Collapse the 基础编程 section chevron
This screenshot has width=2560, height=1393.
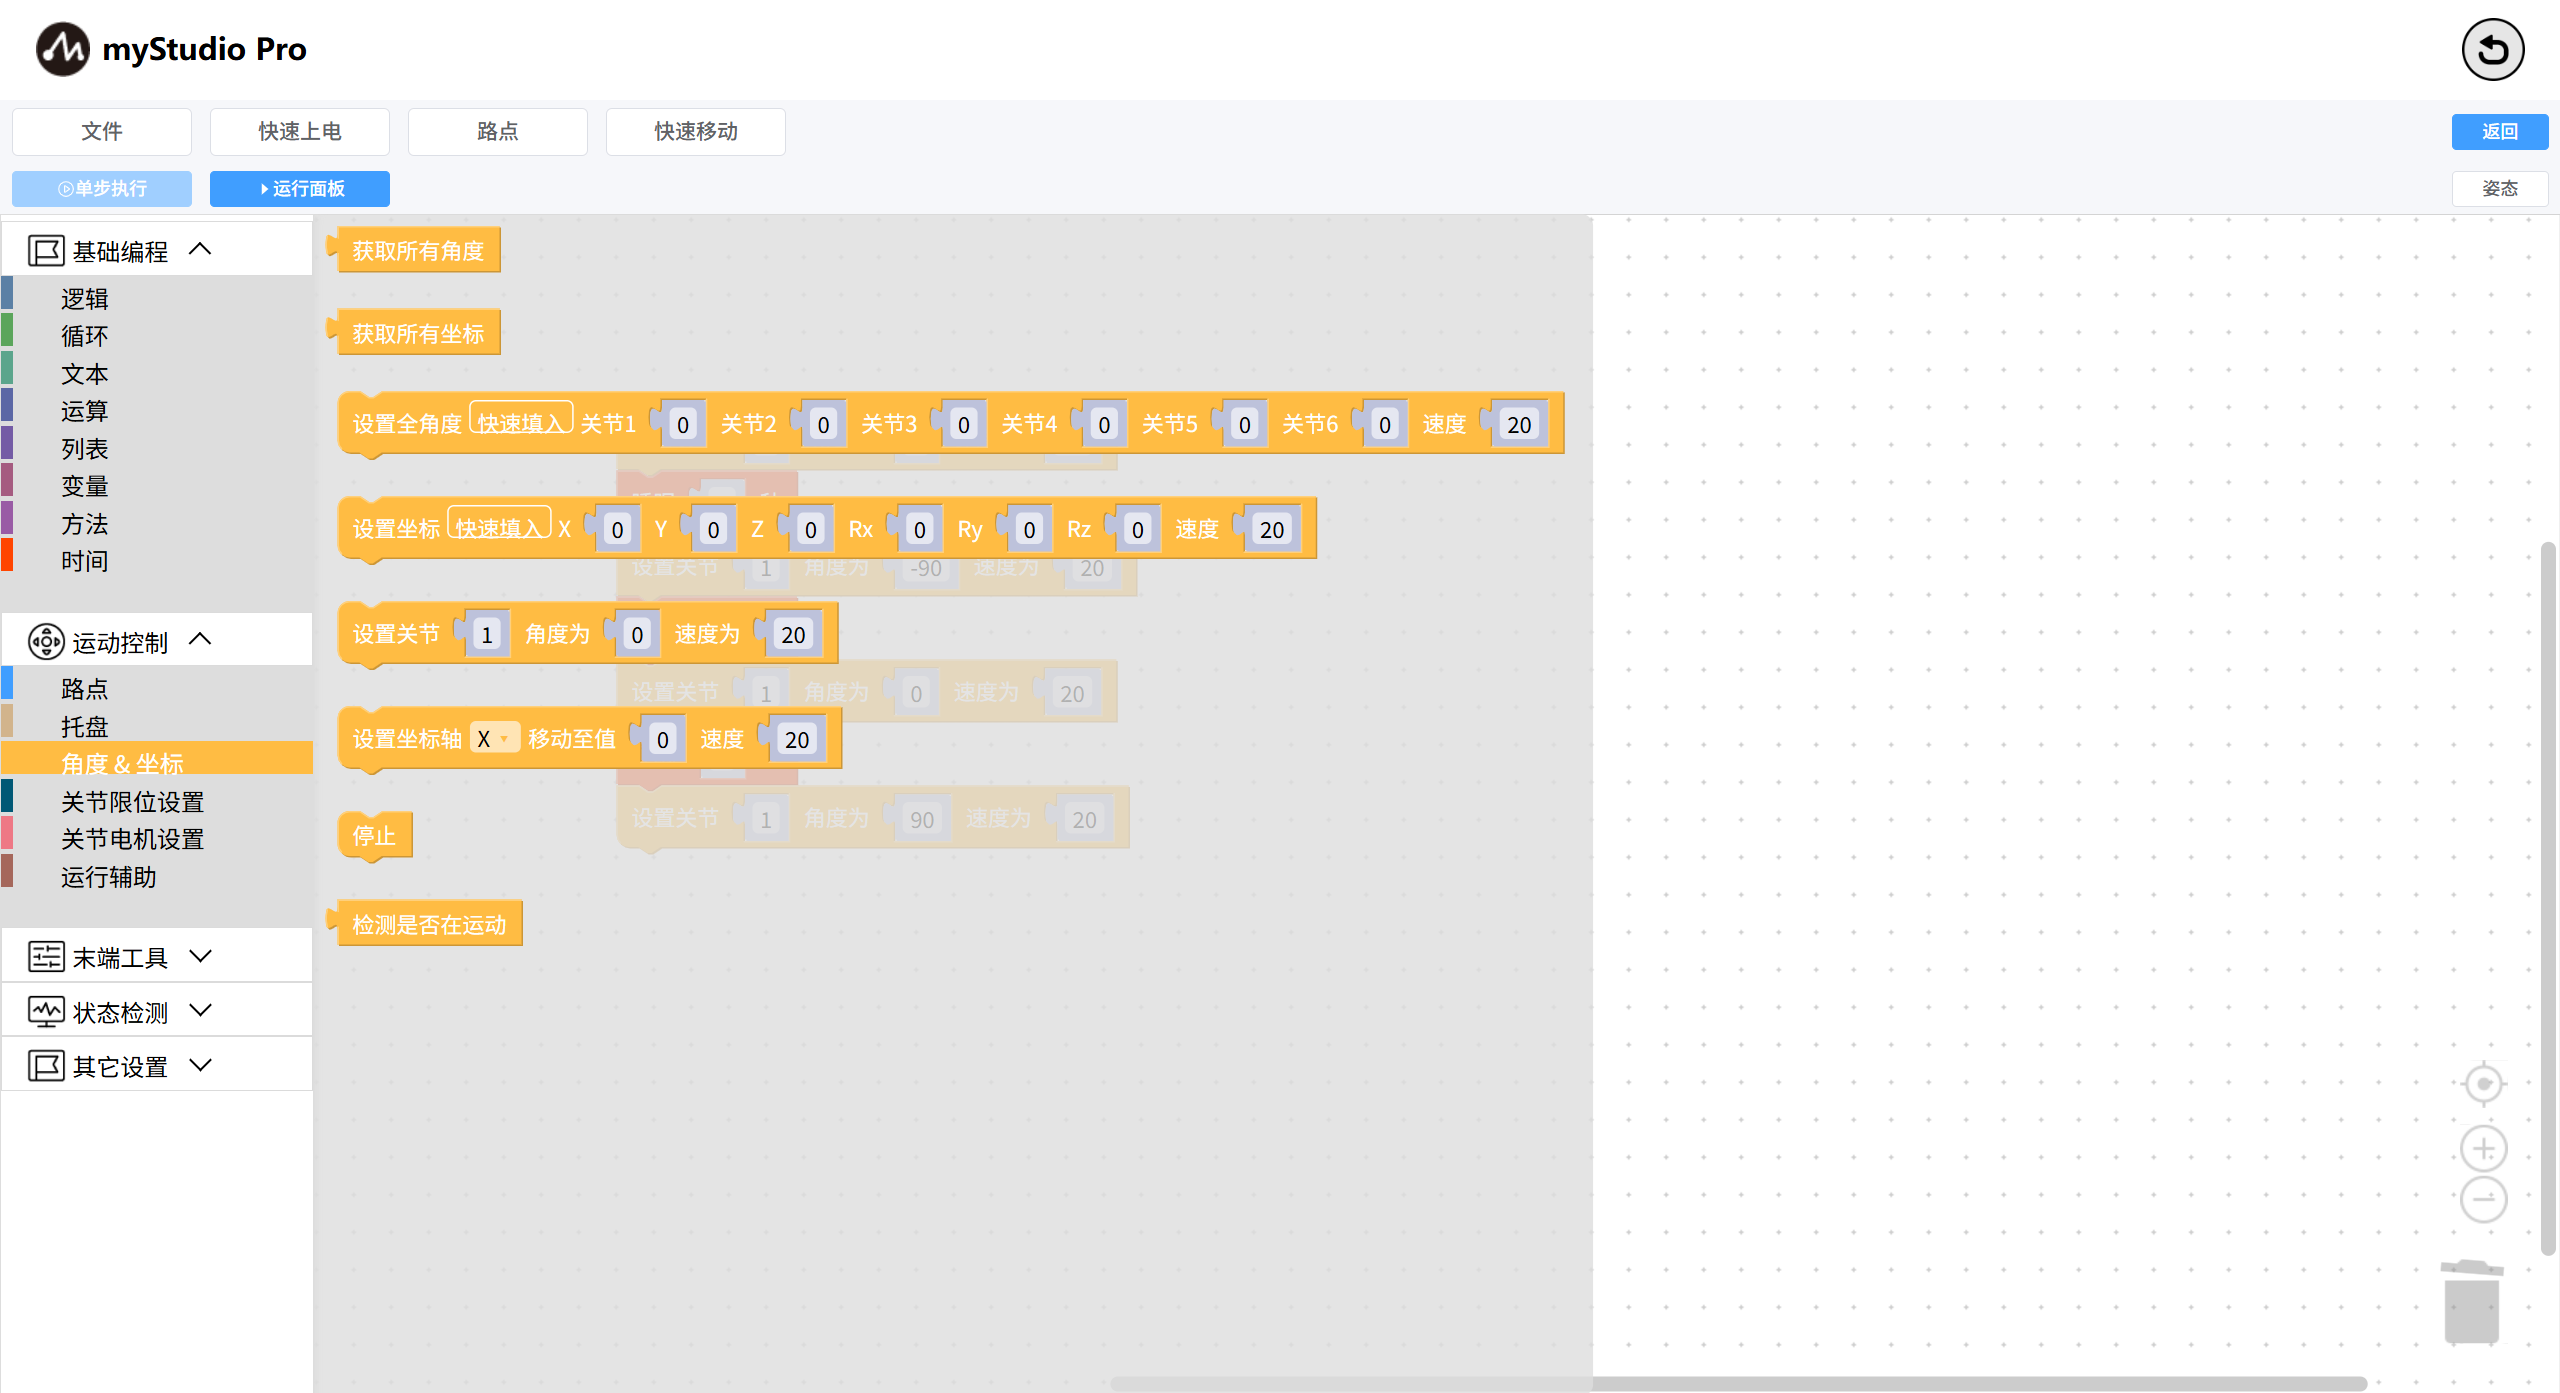[x=200, y=249]
